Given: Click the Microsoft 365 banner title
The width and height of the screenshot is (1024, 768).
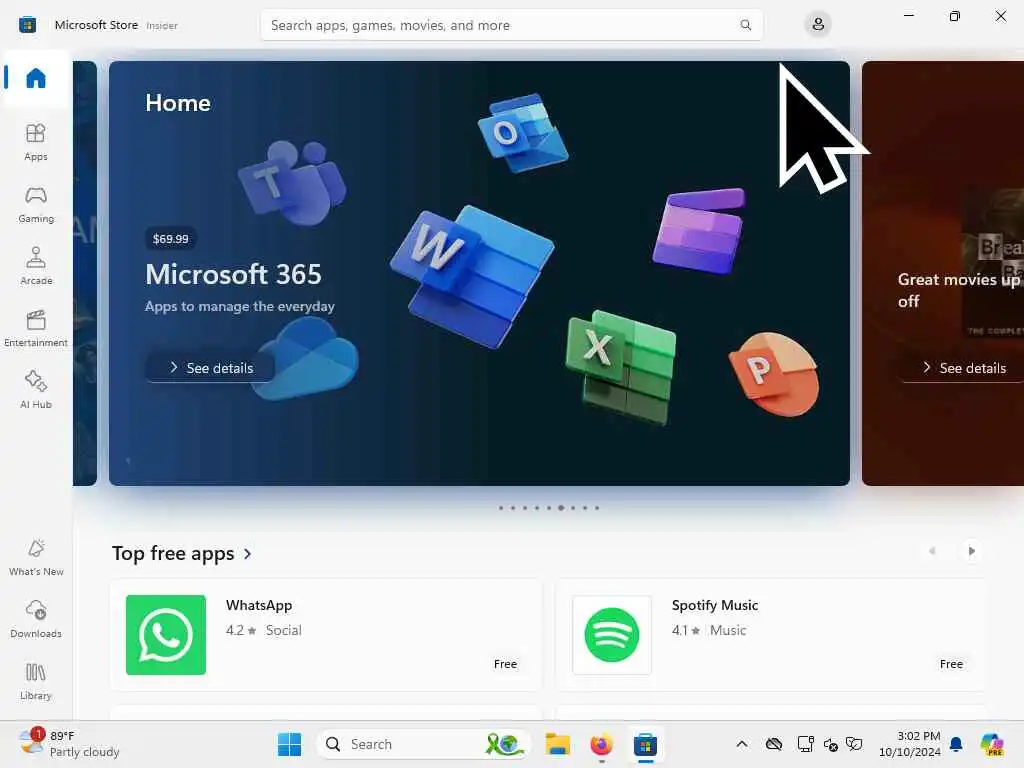Looking at the screenshot, I should tap(233, 274).
